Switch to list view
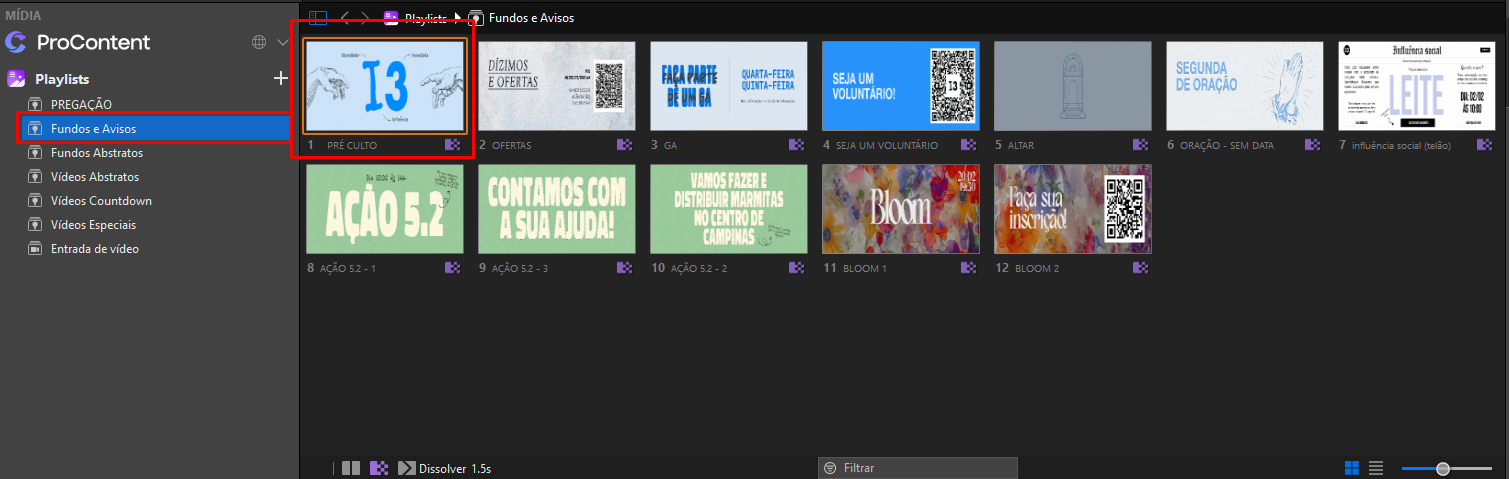 tap(1376, 468)
